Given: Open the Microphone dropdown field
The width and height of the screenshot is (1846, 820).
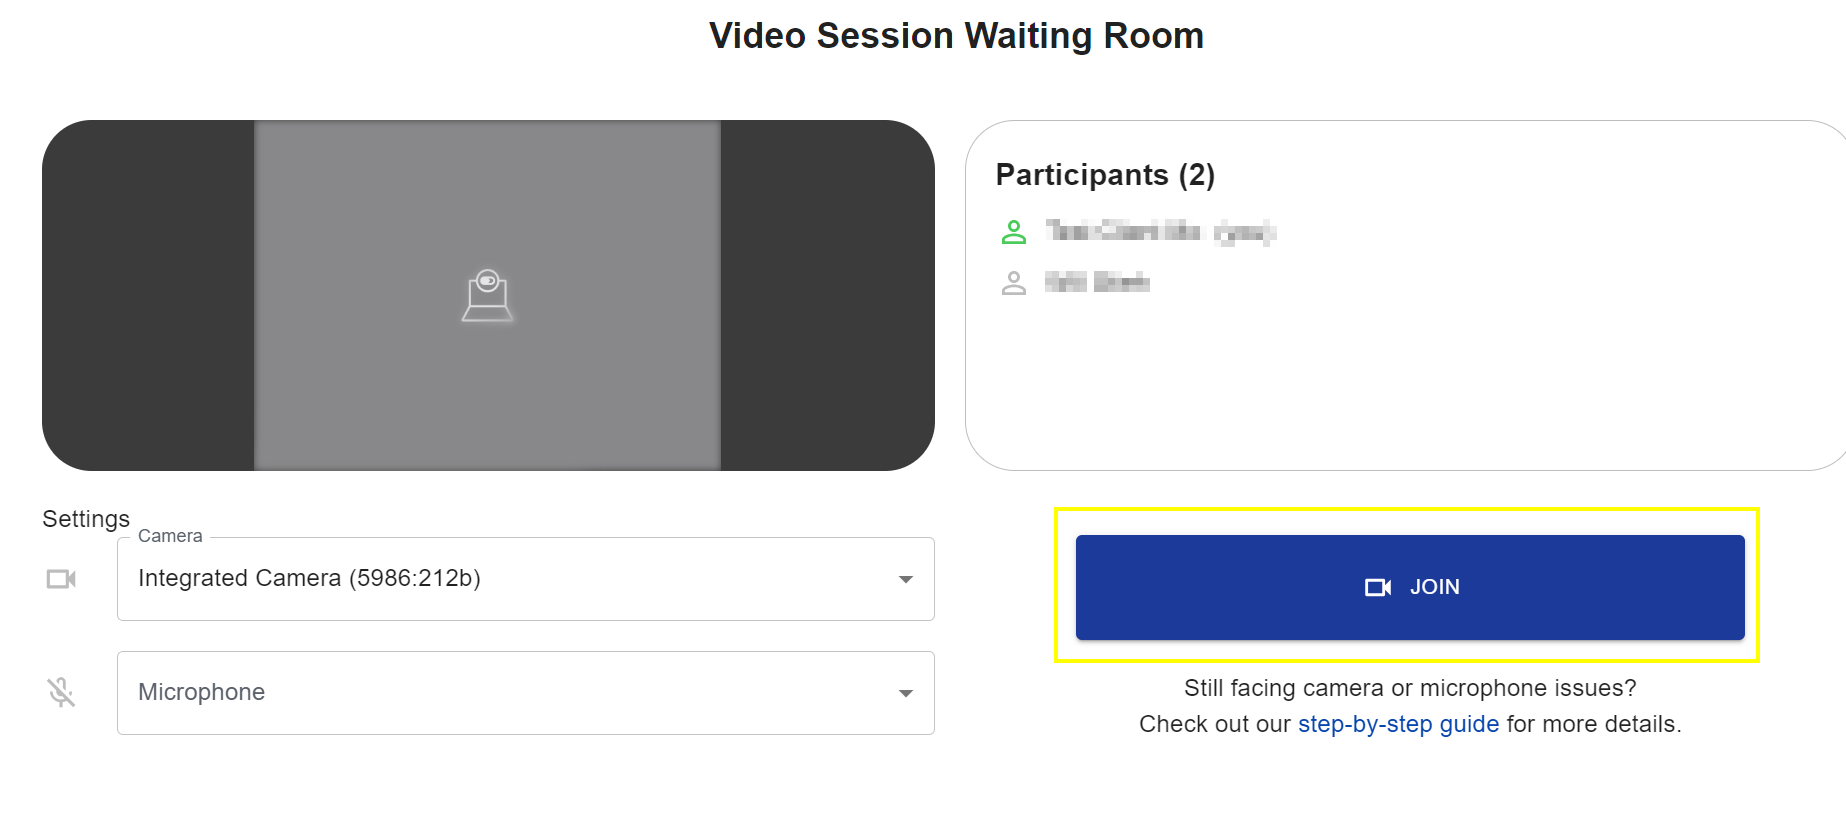Looking at the screenshot, I should 526,693.
